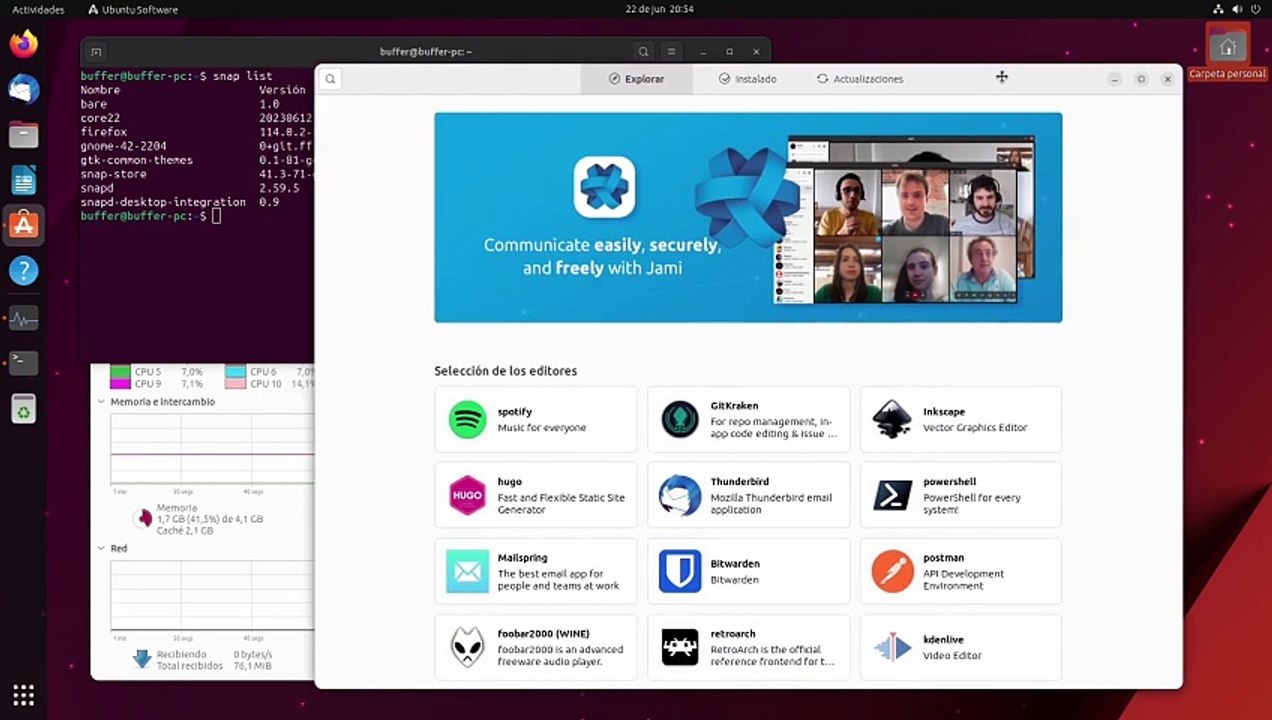
Task: Open the powershell app card
Action: [960, 495]
